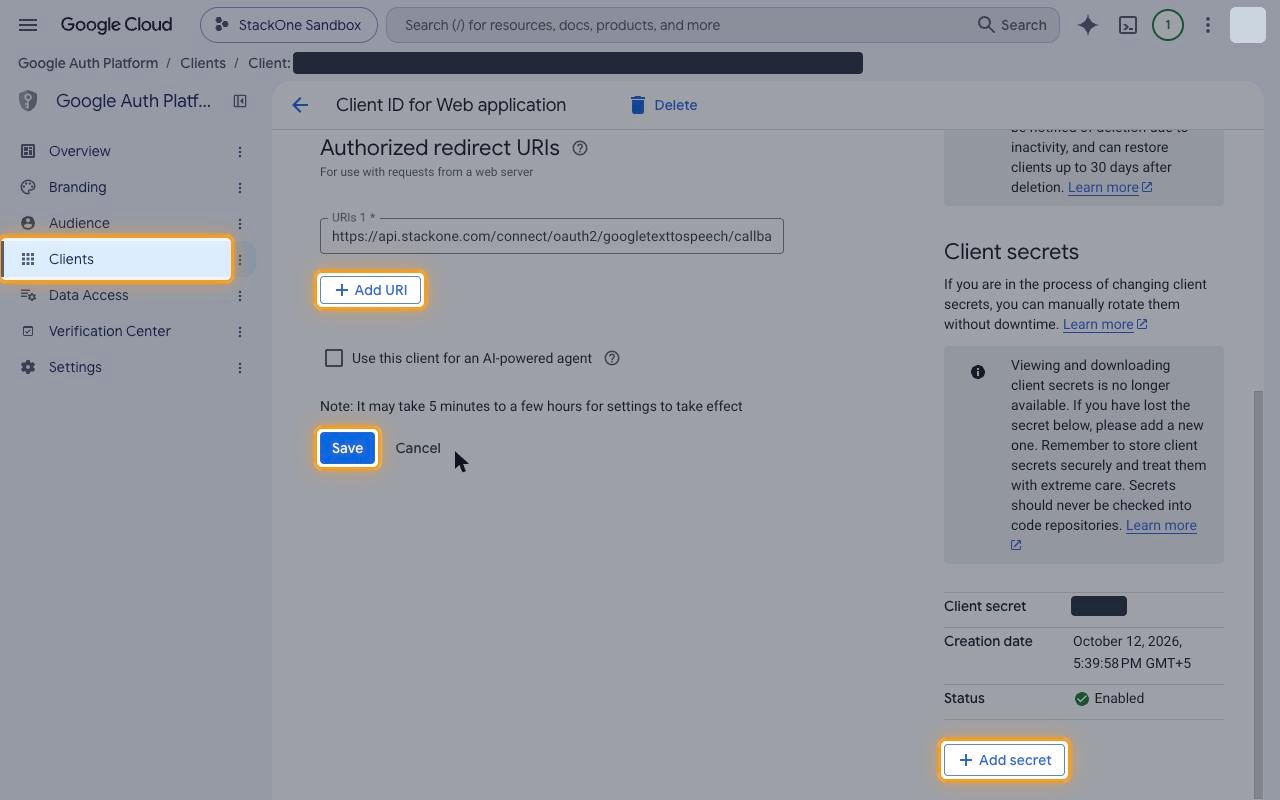The height and width of the screenshot is (800, 1280).
Task: Click the Gemini AI sparkle icon
Action: pyautogui.click(x=1088, y=25)
